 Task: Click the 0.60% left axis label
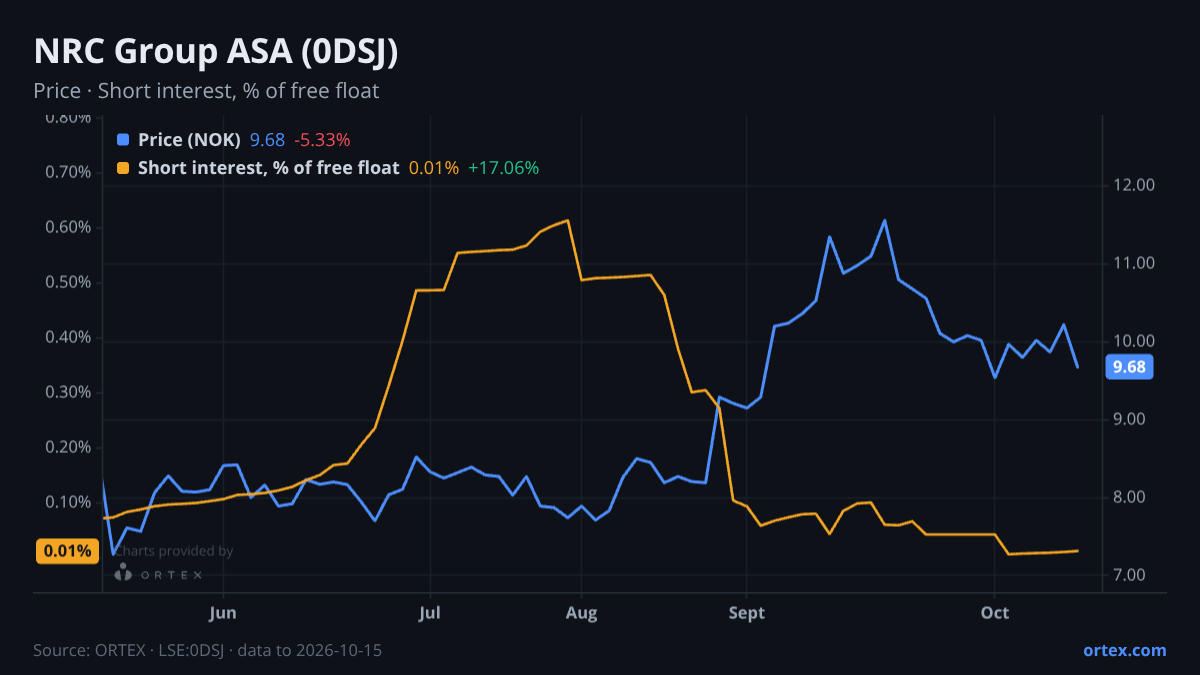68,227
